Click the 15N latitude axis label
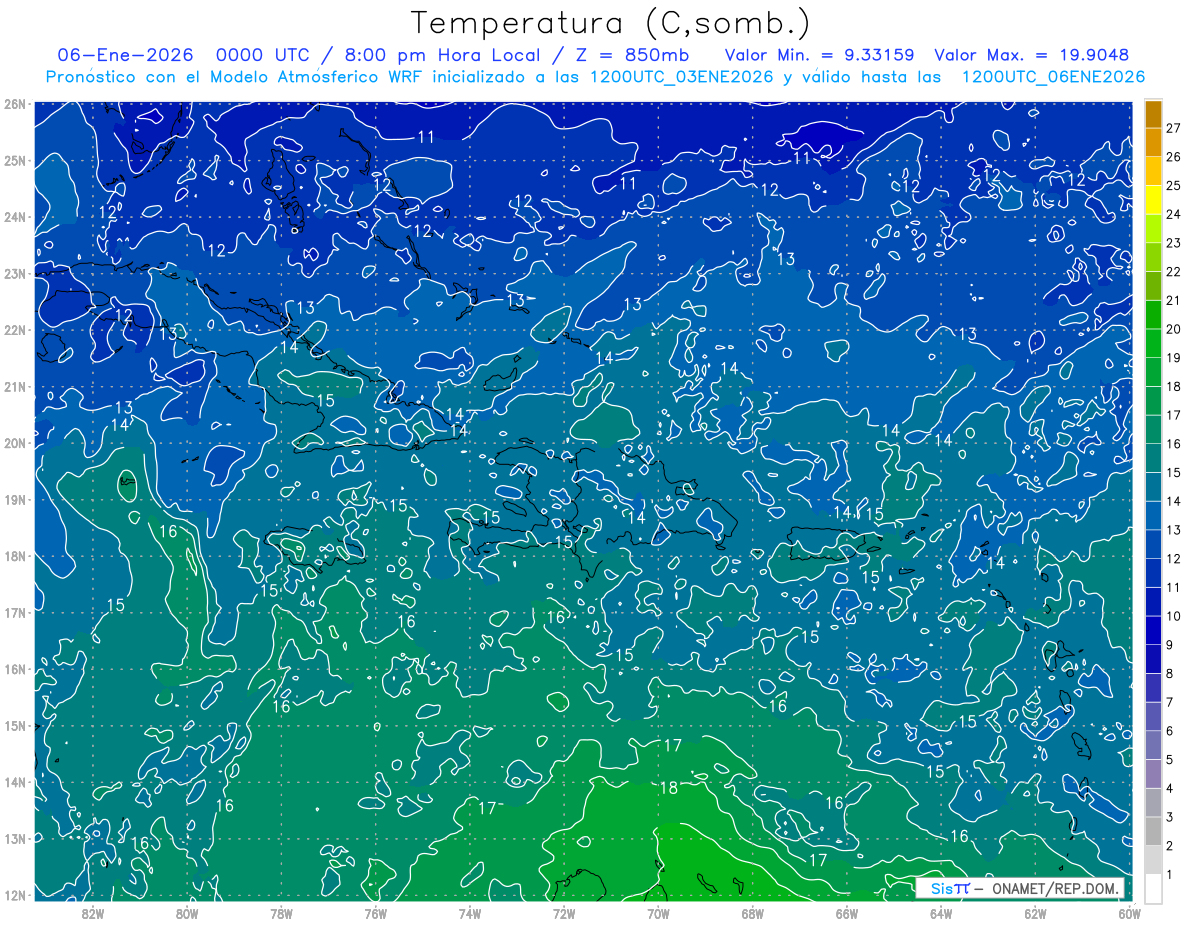The height and width of the screenshot is (927, 1200). tap(15, 725)
